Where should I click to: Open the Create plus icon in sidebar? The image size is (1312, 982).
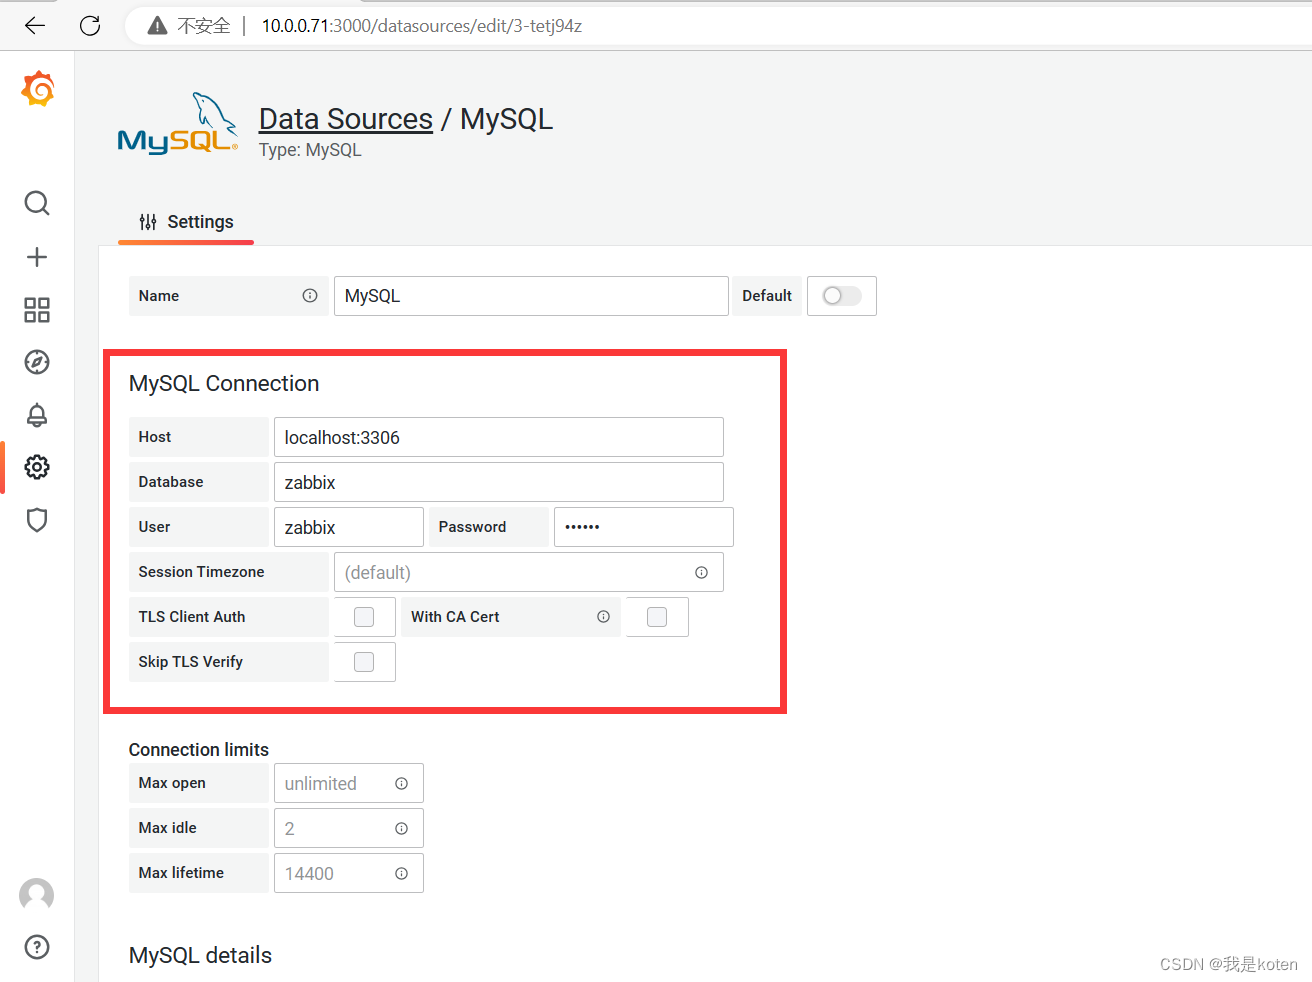[37, 257]
